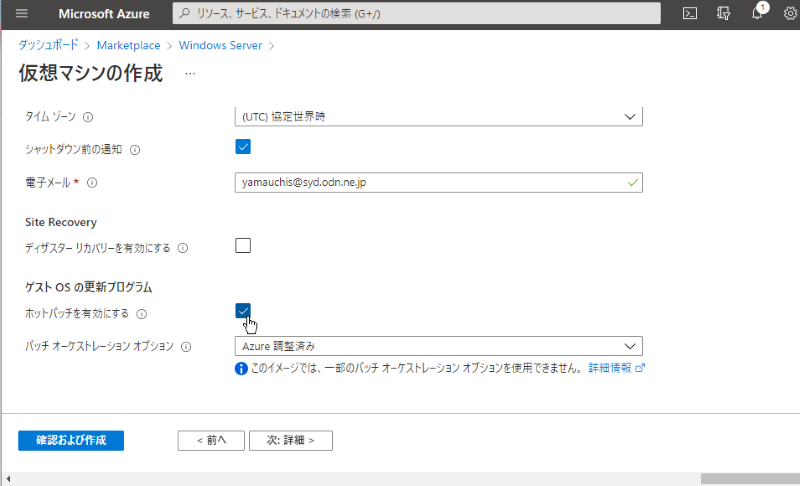Toggle ホットパッチを有効にする checkbox
The height and width of the screenshot is (486, 800).
point(243,311)
